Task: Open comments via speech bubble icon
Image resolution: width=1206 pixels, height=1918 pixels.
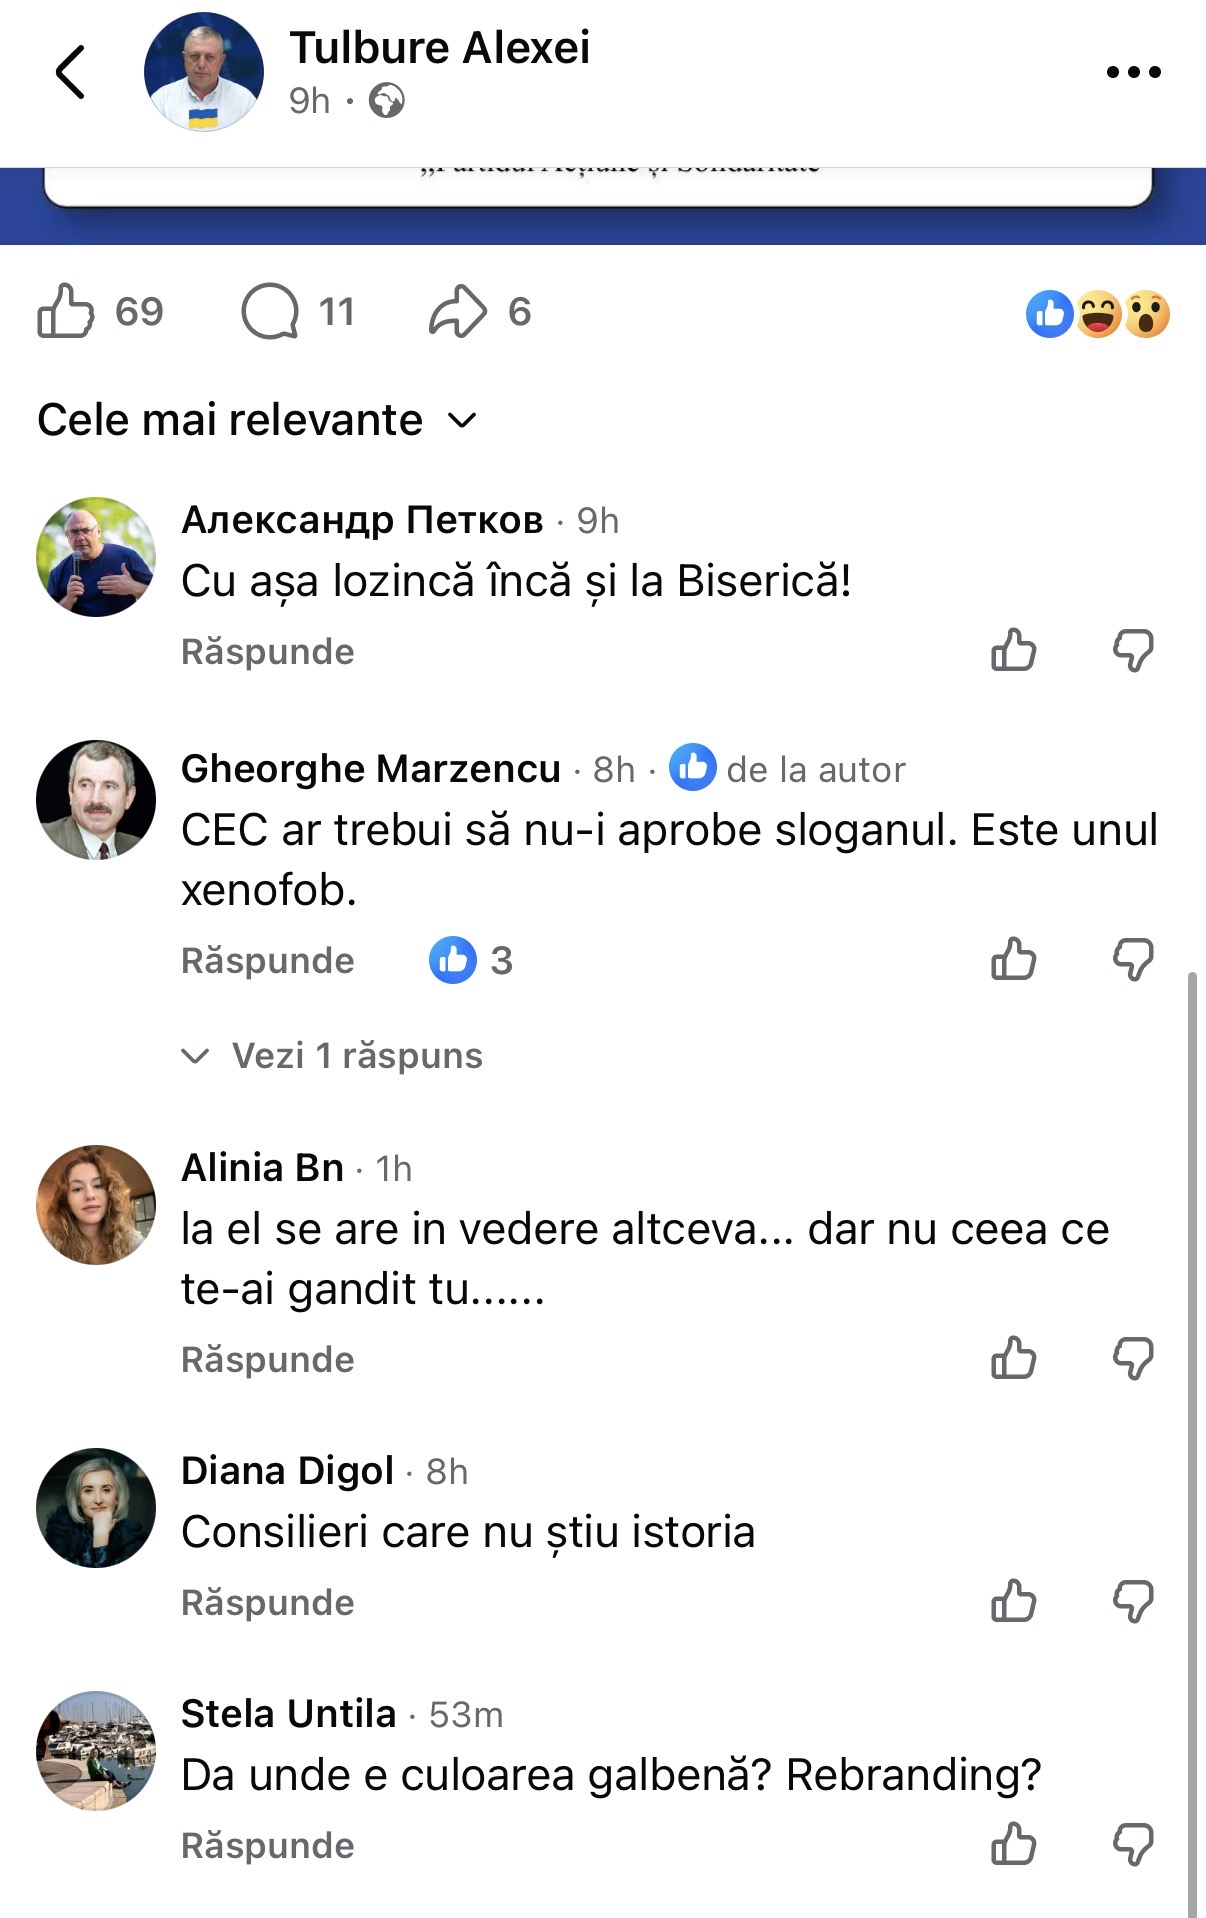Action: tap(270, 311)
